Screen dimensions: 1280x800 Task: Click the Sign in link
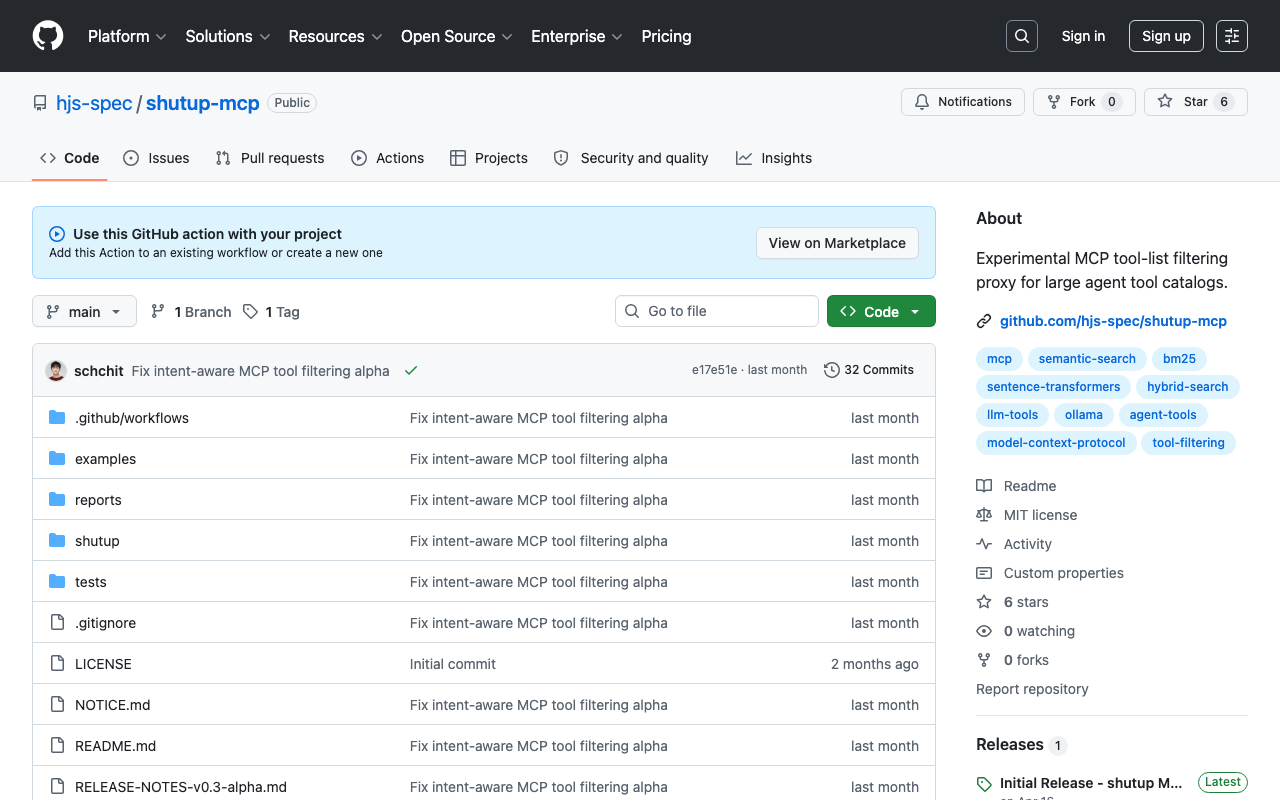(1083, 36)
